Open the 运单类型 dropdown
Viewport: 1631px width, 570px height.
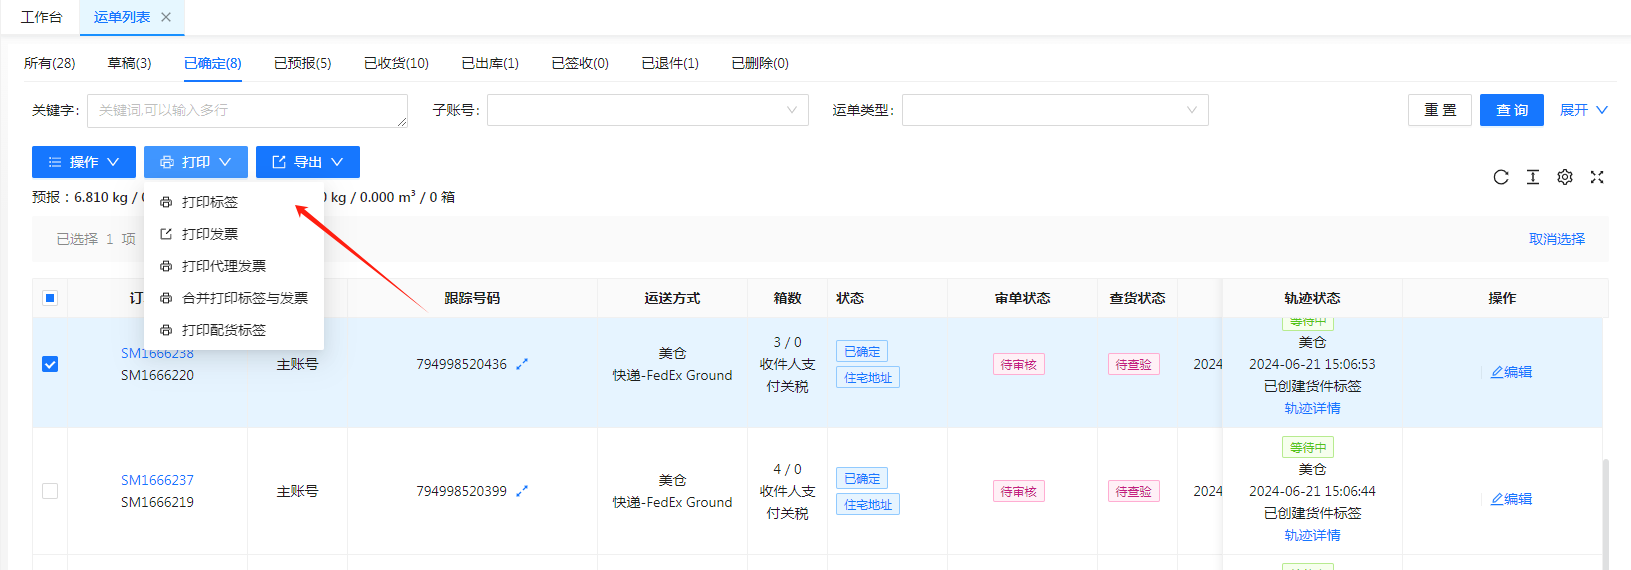[x=1054, y=110]
